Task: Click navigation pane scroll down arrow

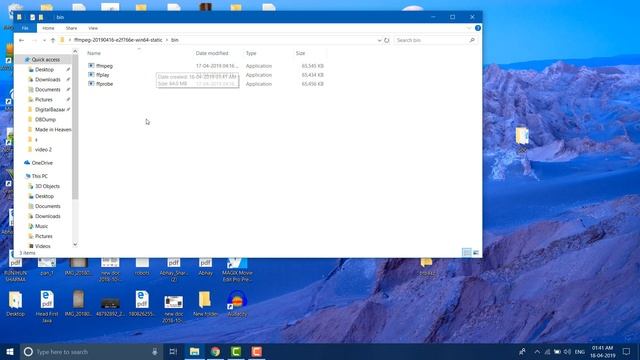Action: [75, 244]
